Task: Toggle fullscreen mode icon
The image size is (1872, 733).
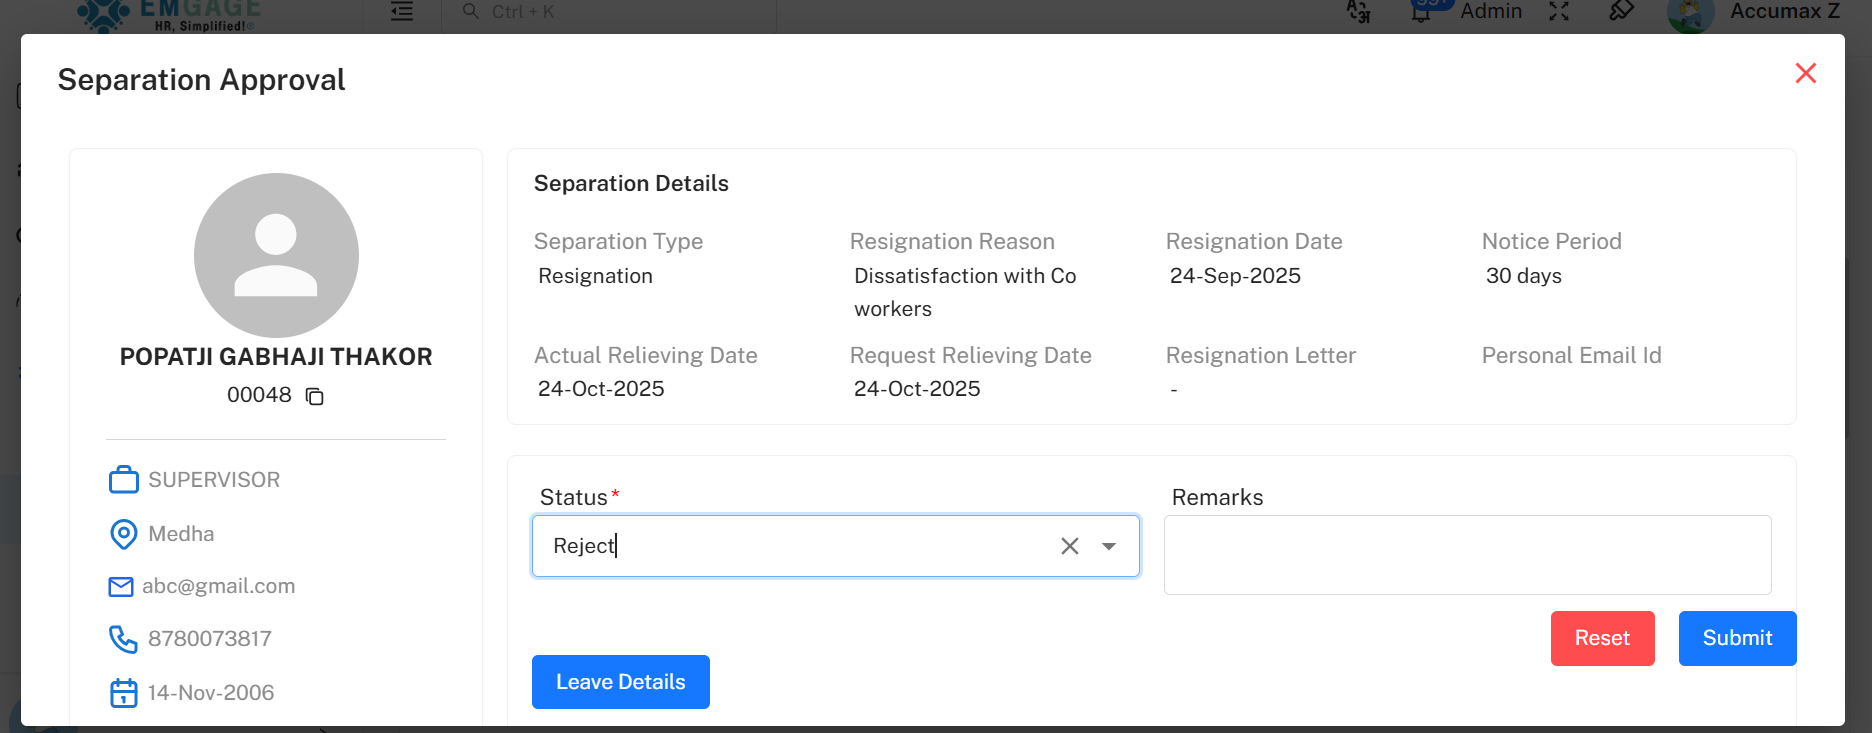Action: click(x=1559, y=12)
